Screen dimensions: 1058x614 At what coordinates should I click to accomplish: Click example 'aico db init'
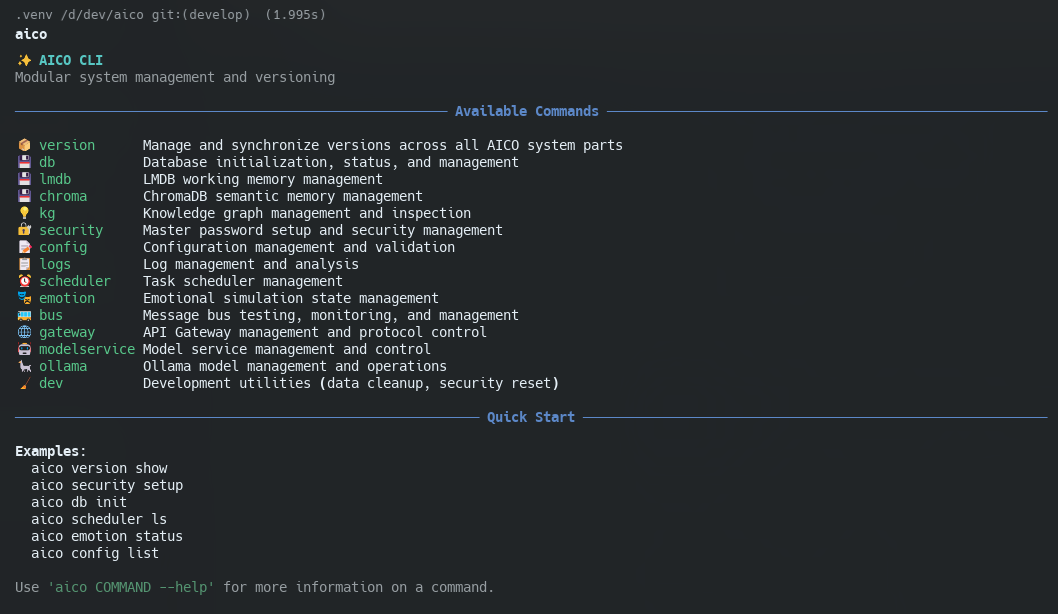[79, 502]
